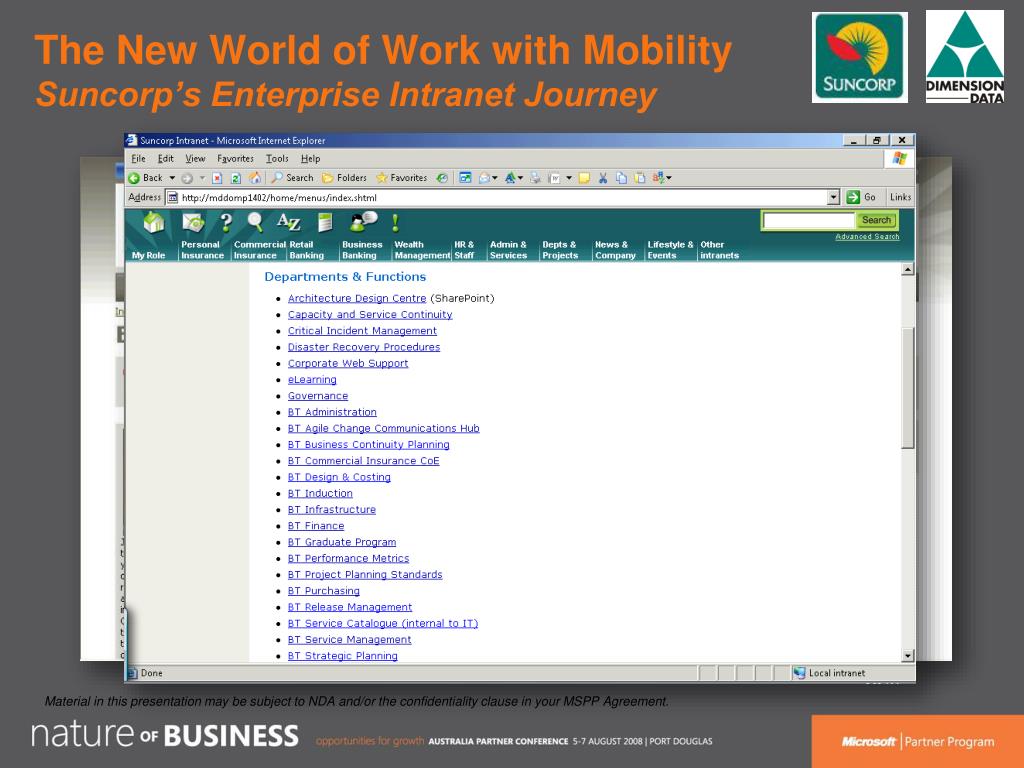Select the Wealth Management navigation tab
Viewport: 1024px width, 768px height.
[422, 250]
